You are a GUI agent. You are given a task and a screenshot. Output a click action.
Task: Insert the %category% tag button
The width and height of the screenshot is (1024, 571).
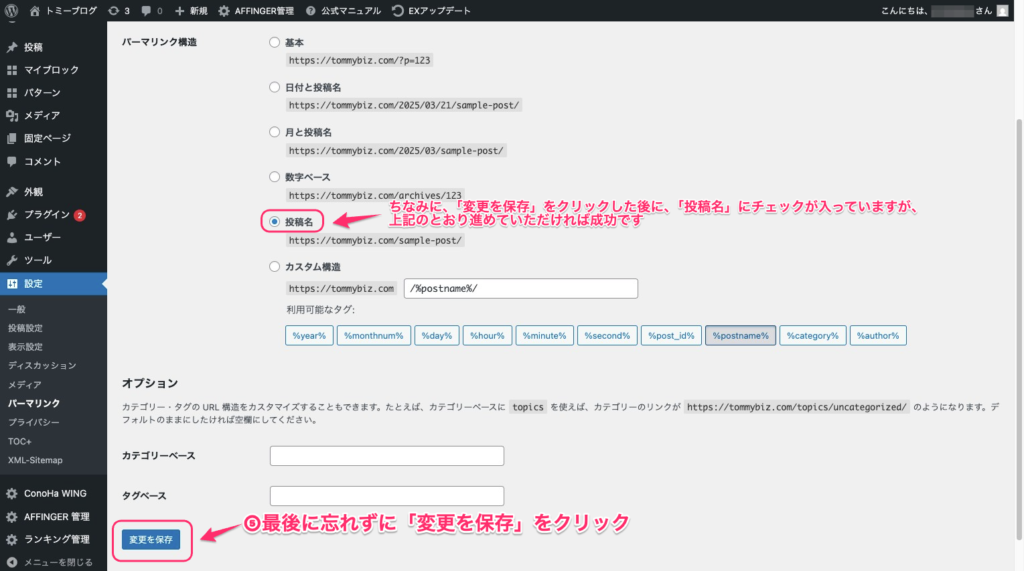813,335
